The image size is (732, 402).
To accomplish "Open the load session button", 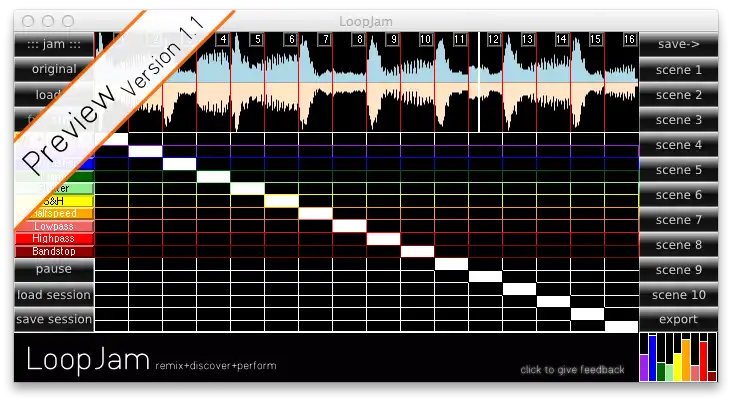I will click(x=54, y=295).
